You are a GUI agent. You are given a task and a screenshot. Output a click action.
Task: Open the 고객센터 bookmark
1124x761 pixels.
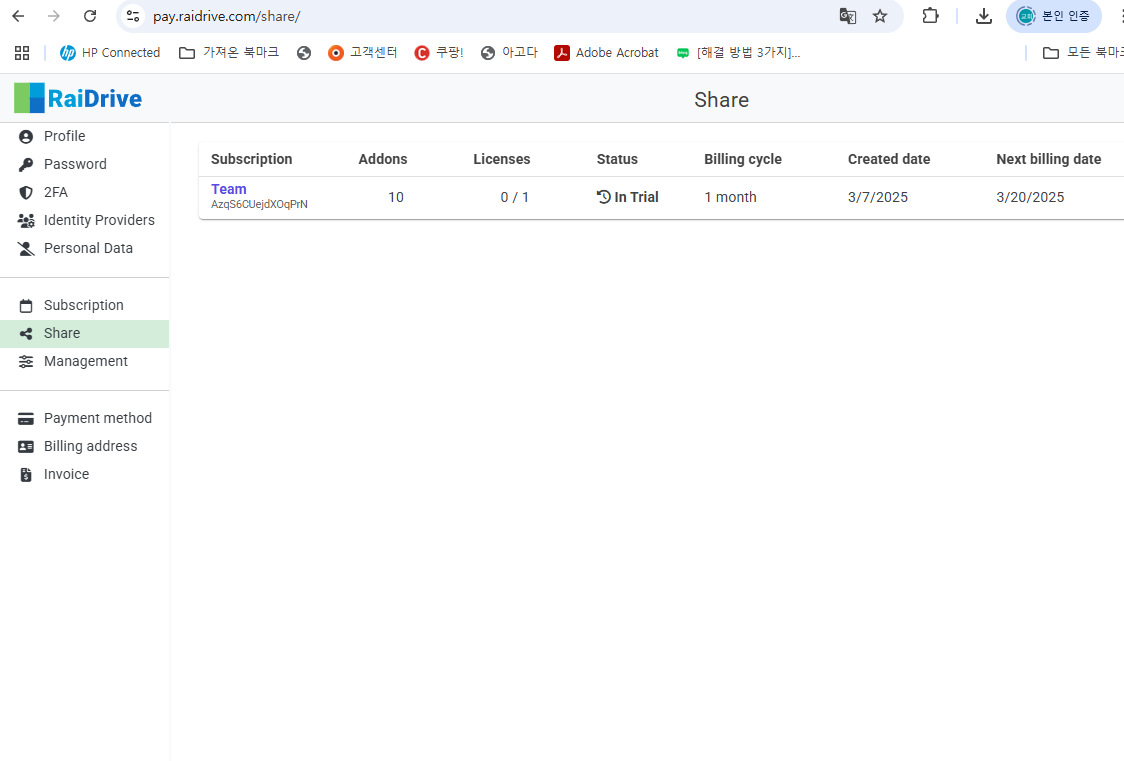363,52
